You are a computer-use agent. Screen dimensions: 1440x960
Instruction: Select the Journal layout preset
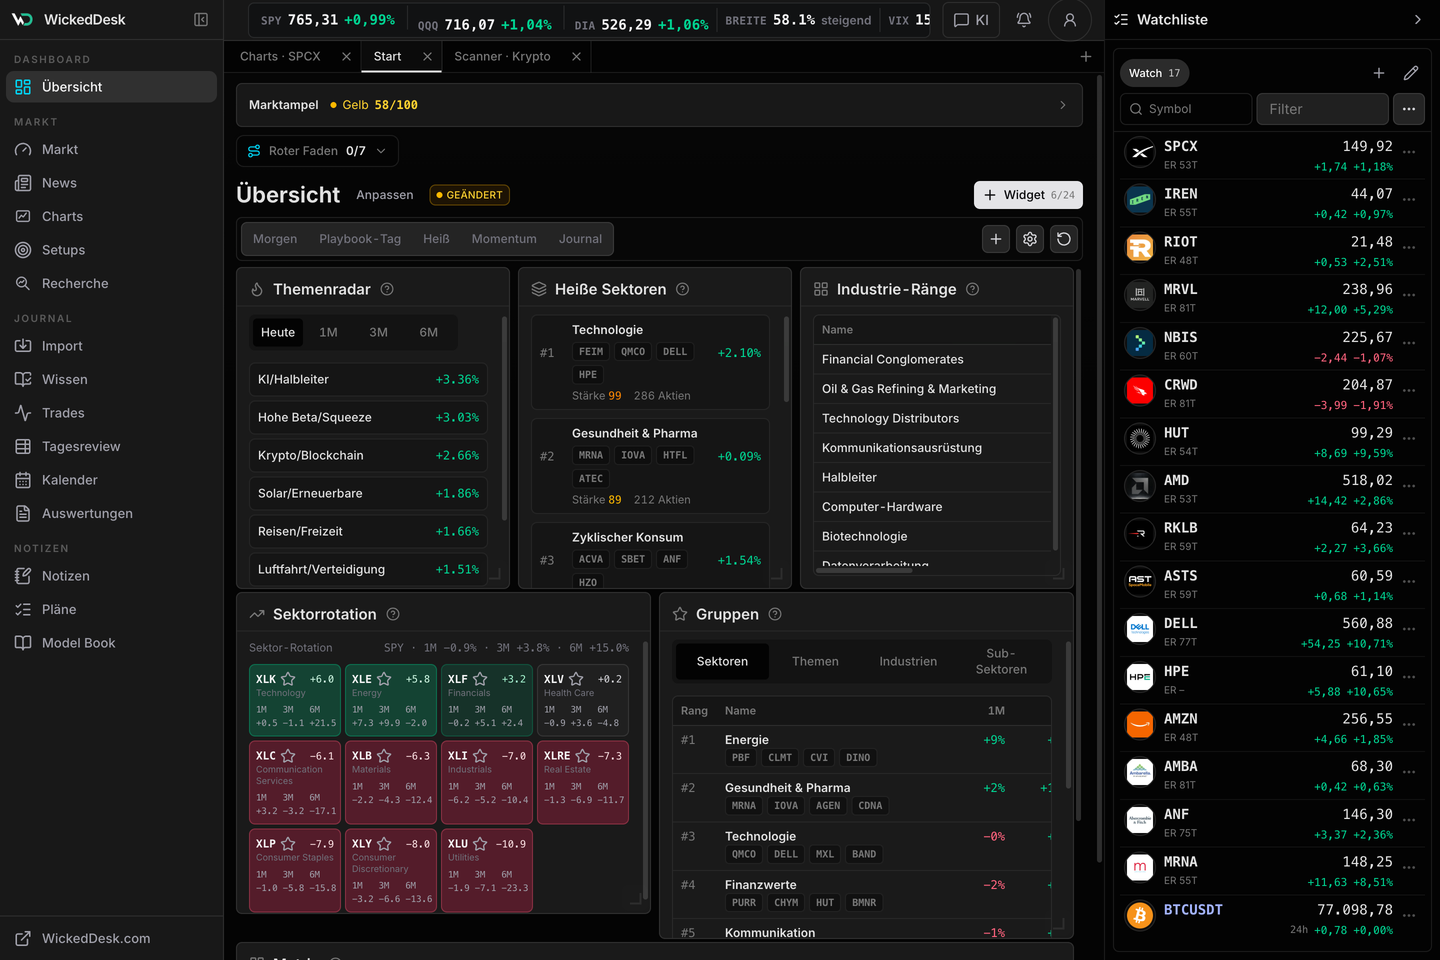[x=580, y=239]
